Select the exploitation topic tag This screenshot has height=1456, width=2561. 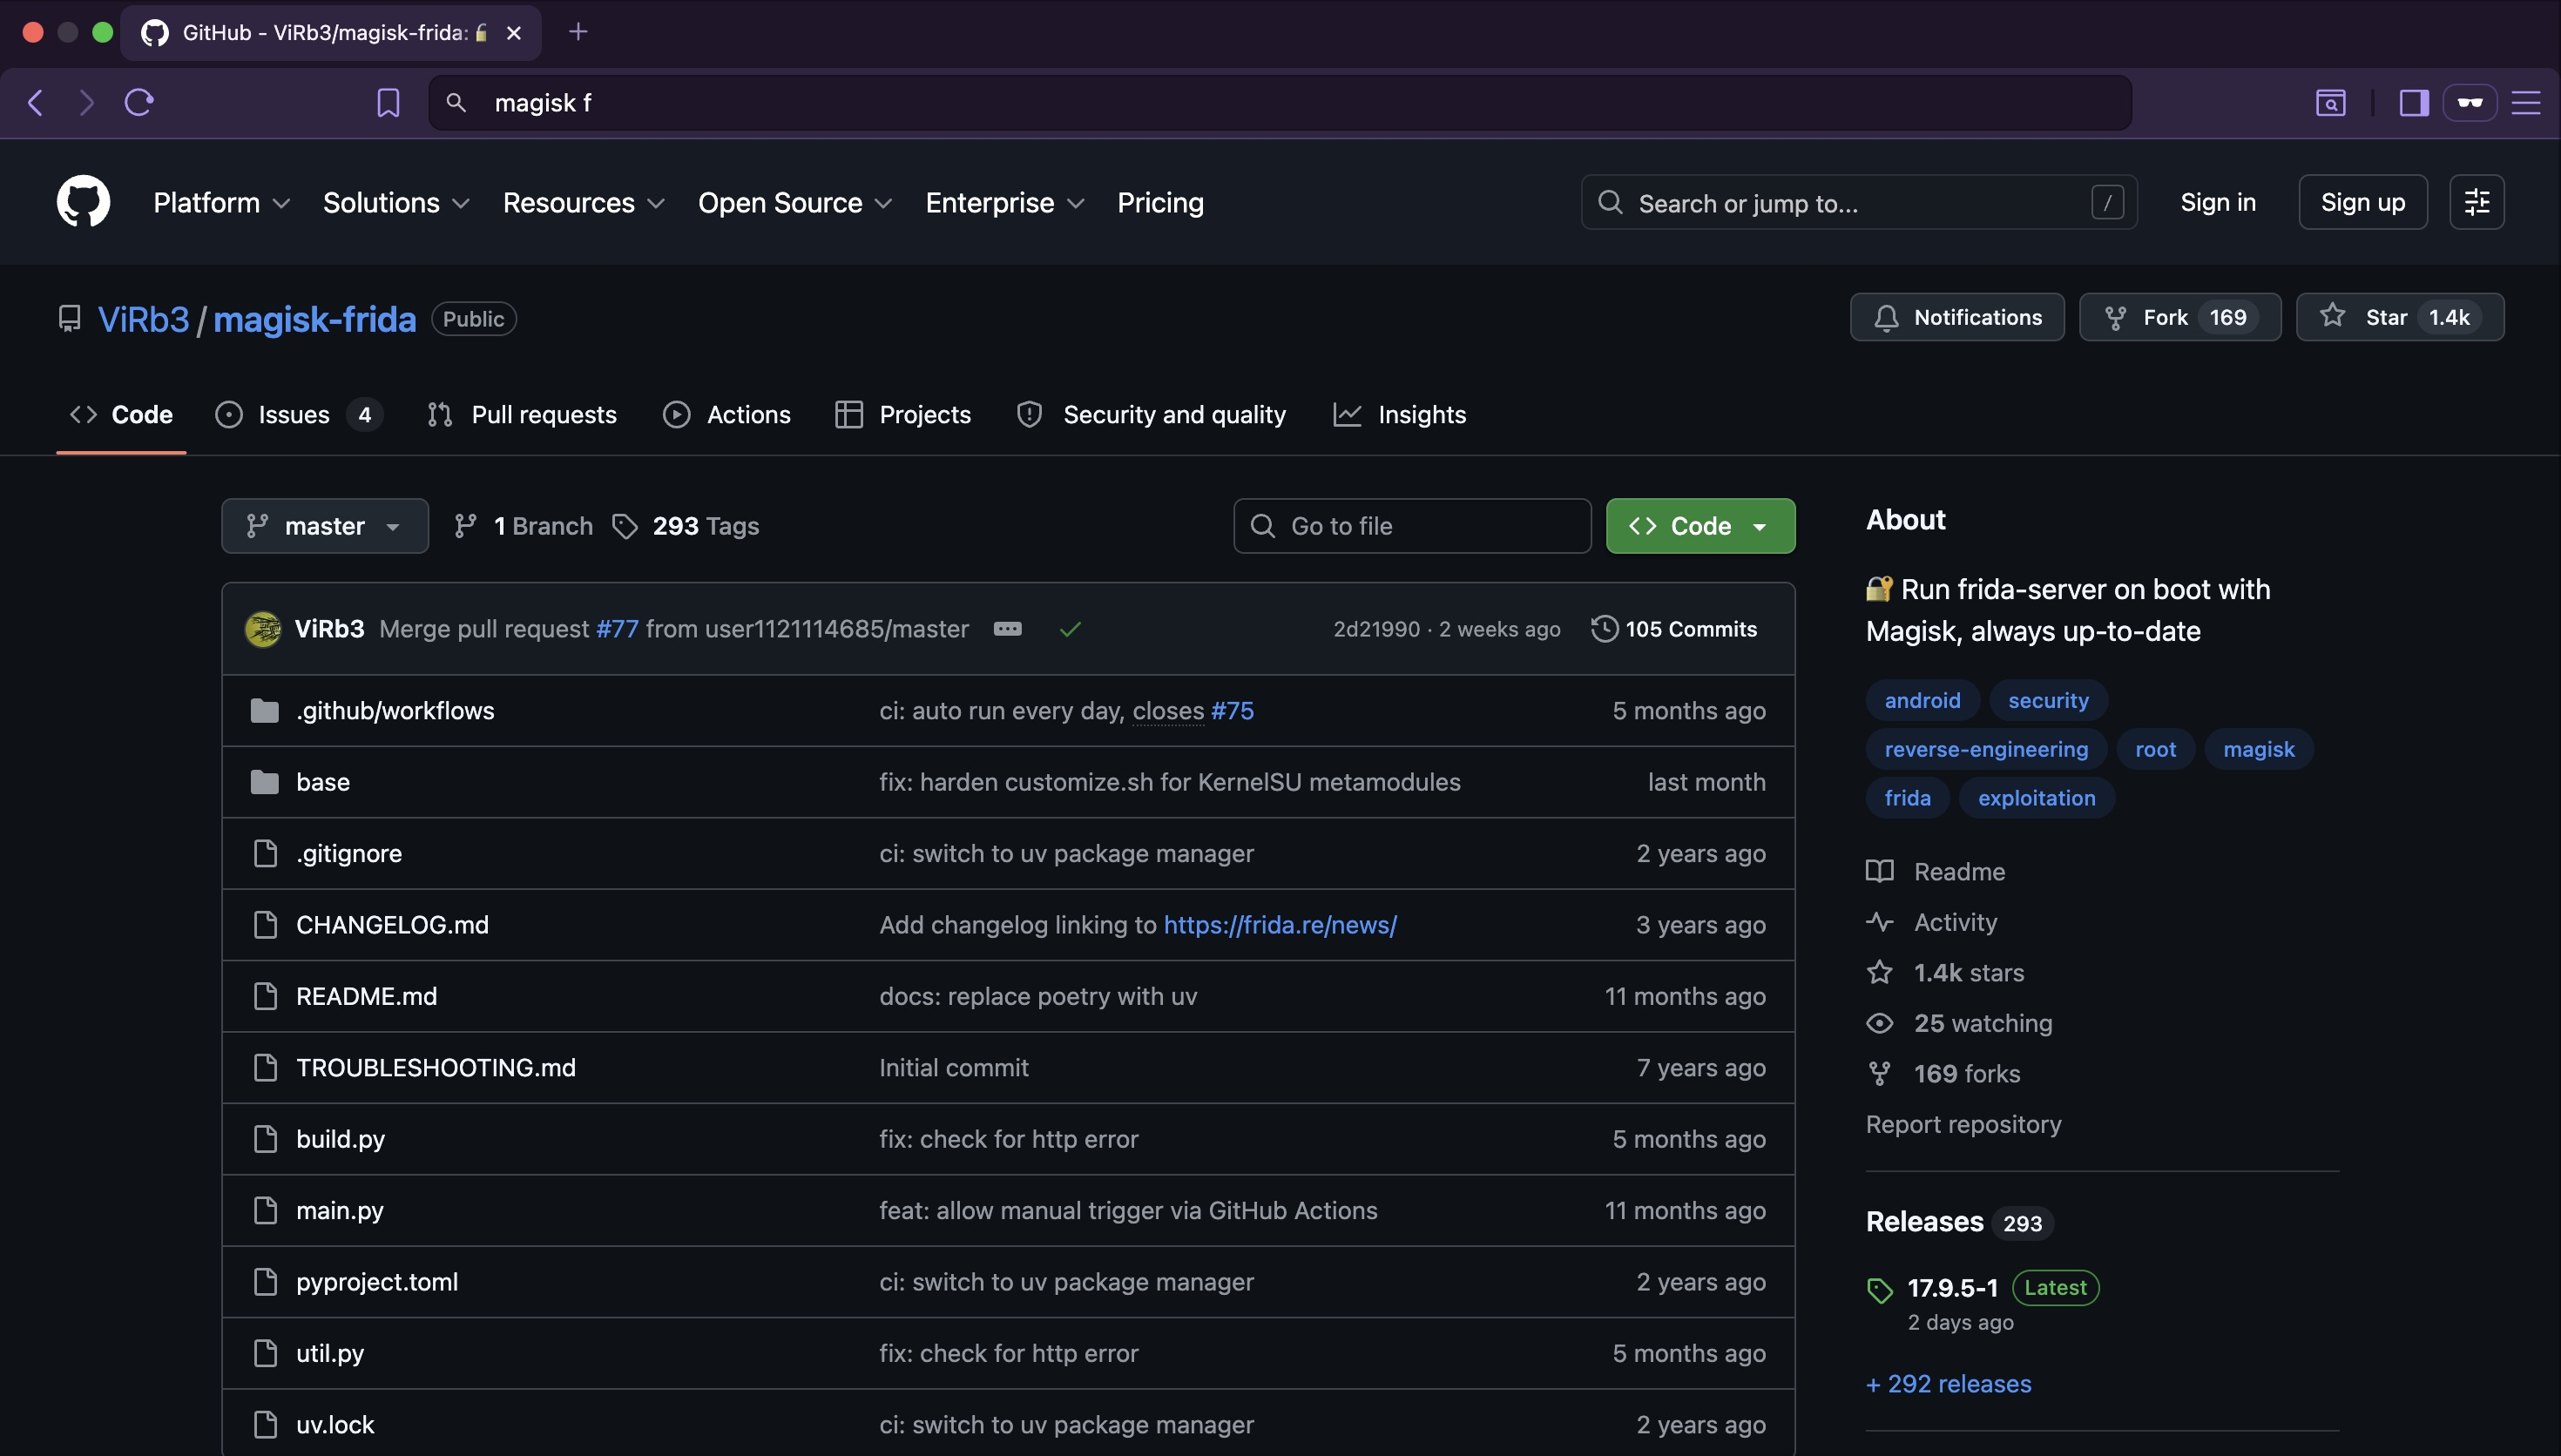[x=2036, y=798]
